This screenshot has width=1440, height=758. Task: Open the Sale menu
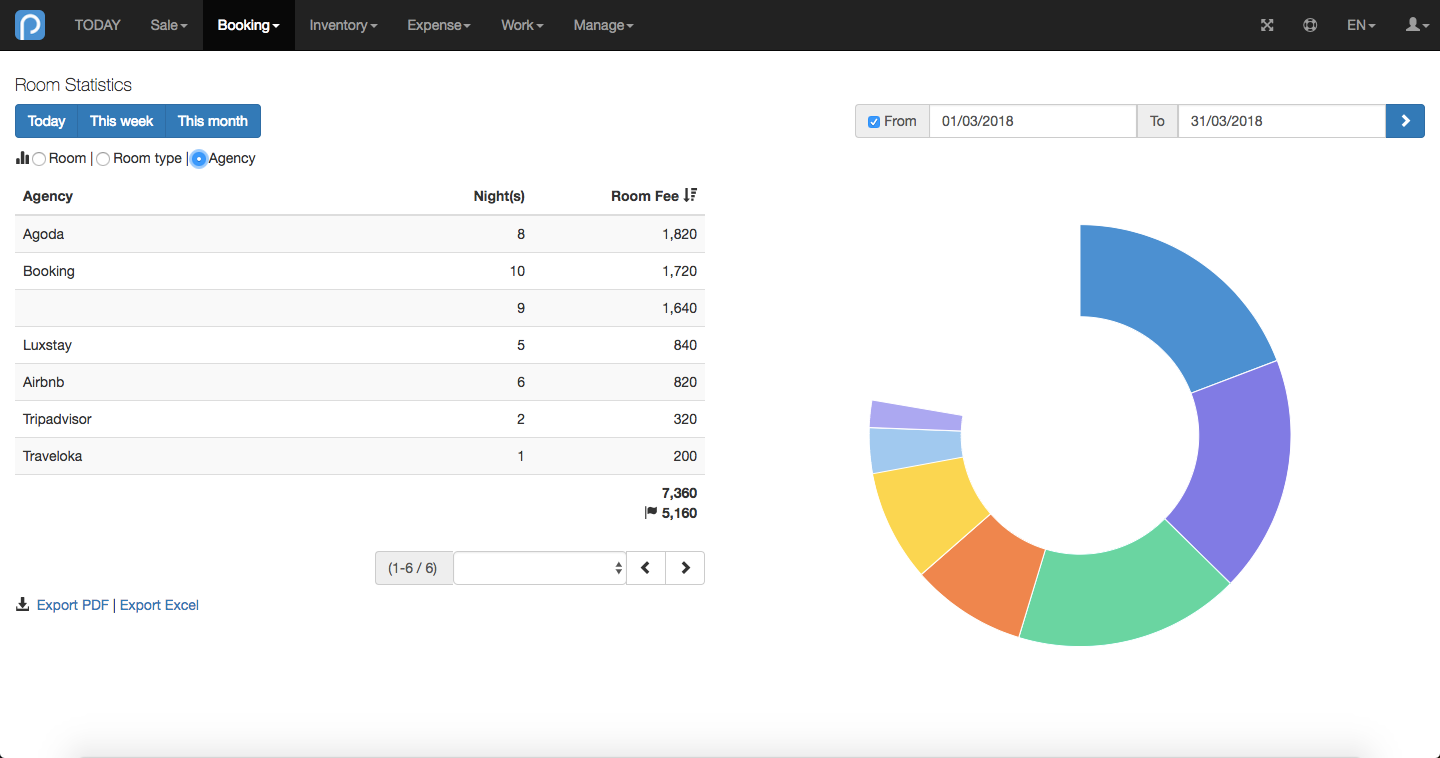point(169,25)
